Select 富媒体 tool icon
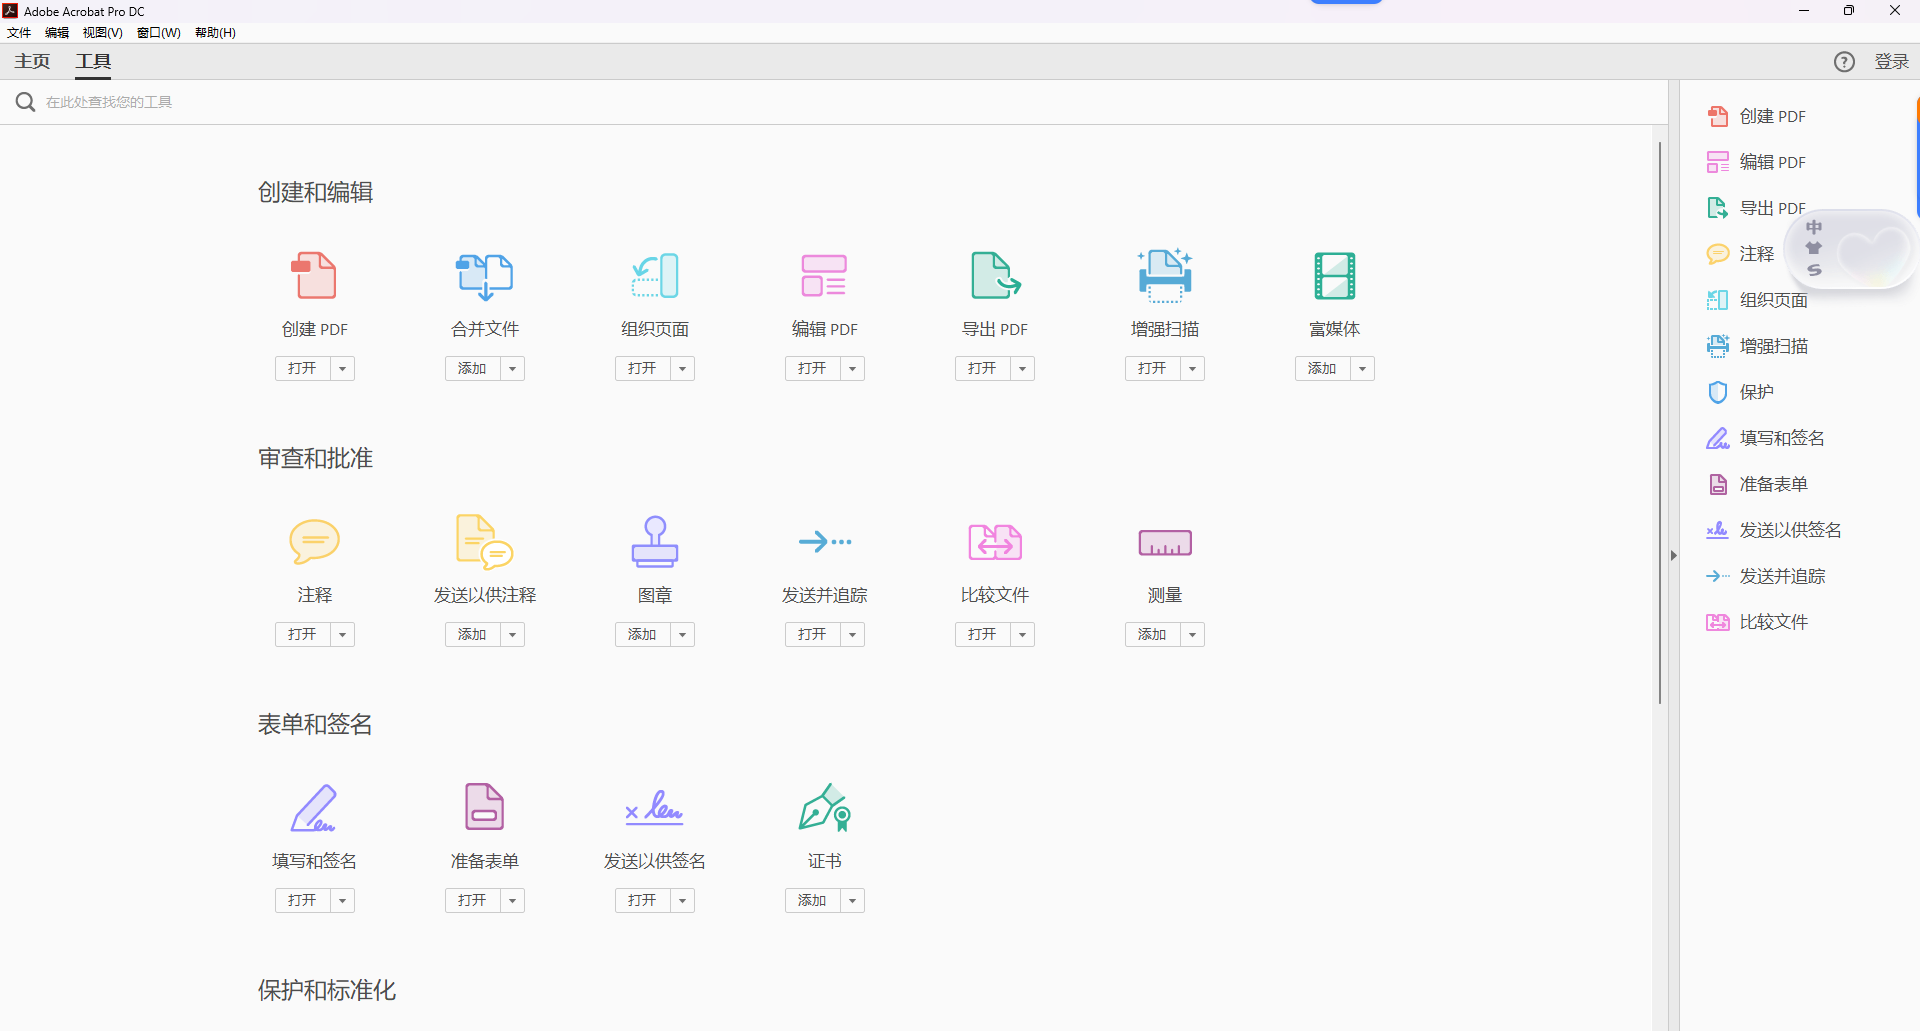Image resolution: width=1920 pixels, height=1031 pixels. [x=1334, y=276]
